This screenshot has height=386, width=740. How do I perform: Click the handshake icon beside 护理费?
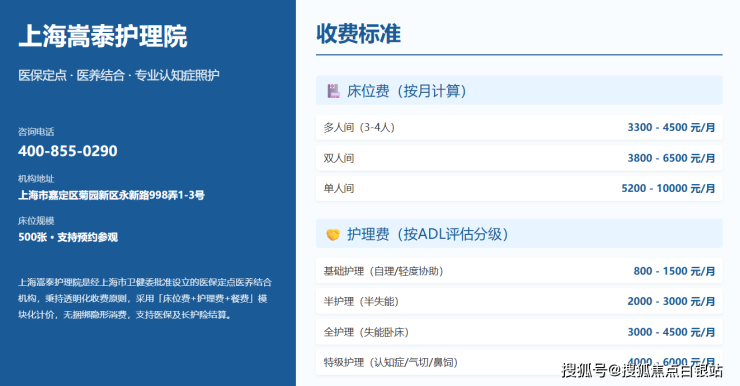point(333,234)
